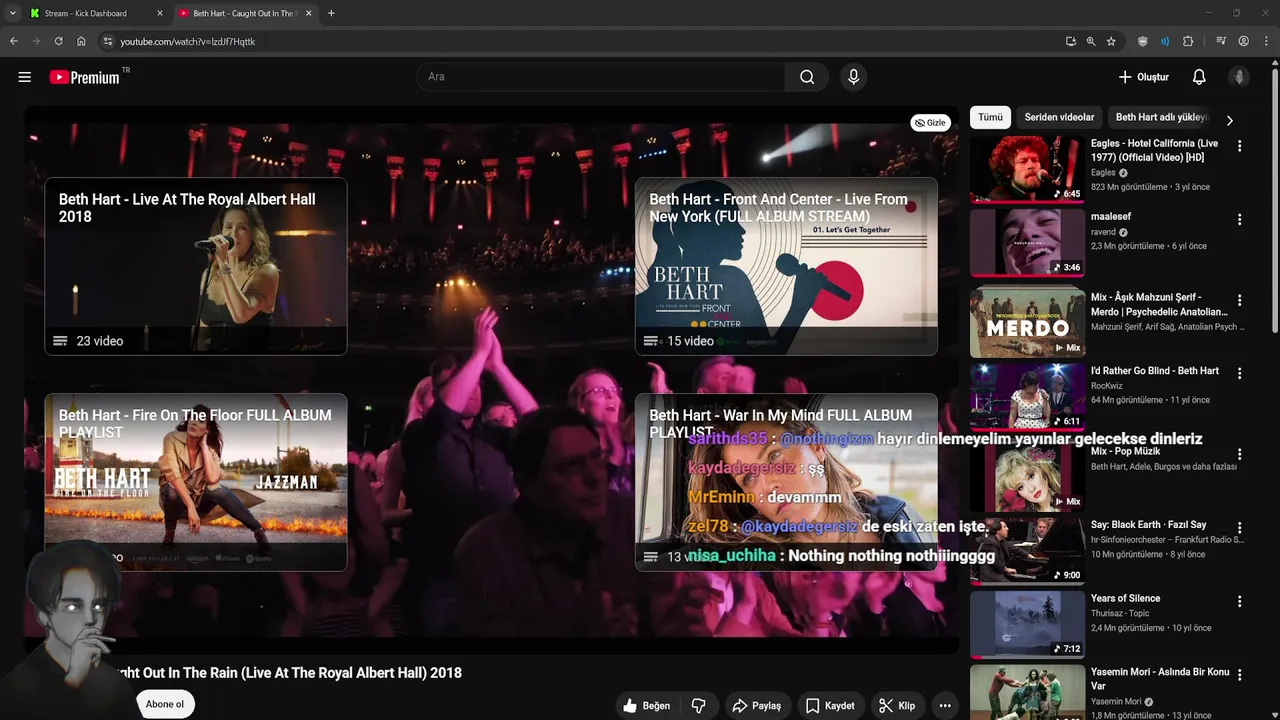Open the YouTube account avatar menu
This screenshot has width=1280, height=720.
1239,77
